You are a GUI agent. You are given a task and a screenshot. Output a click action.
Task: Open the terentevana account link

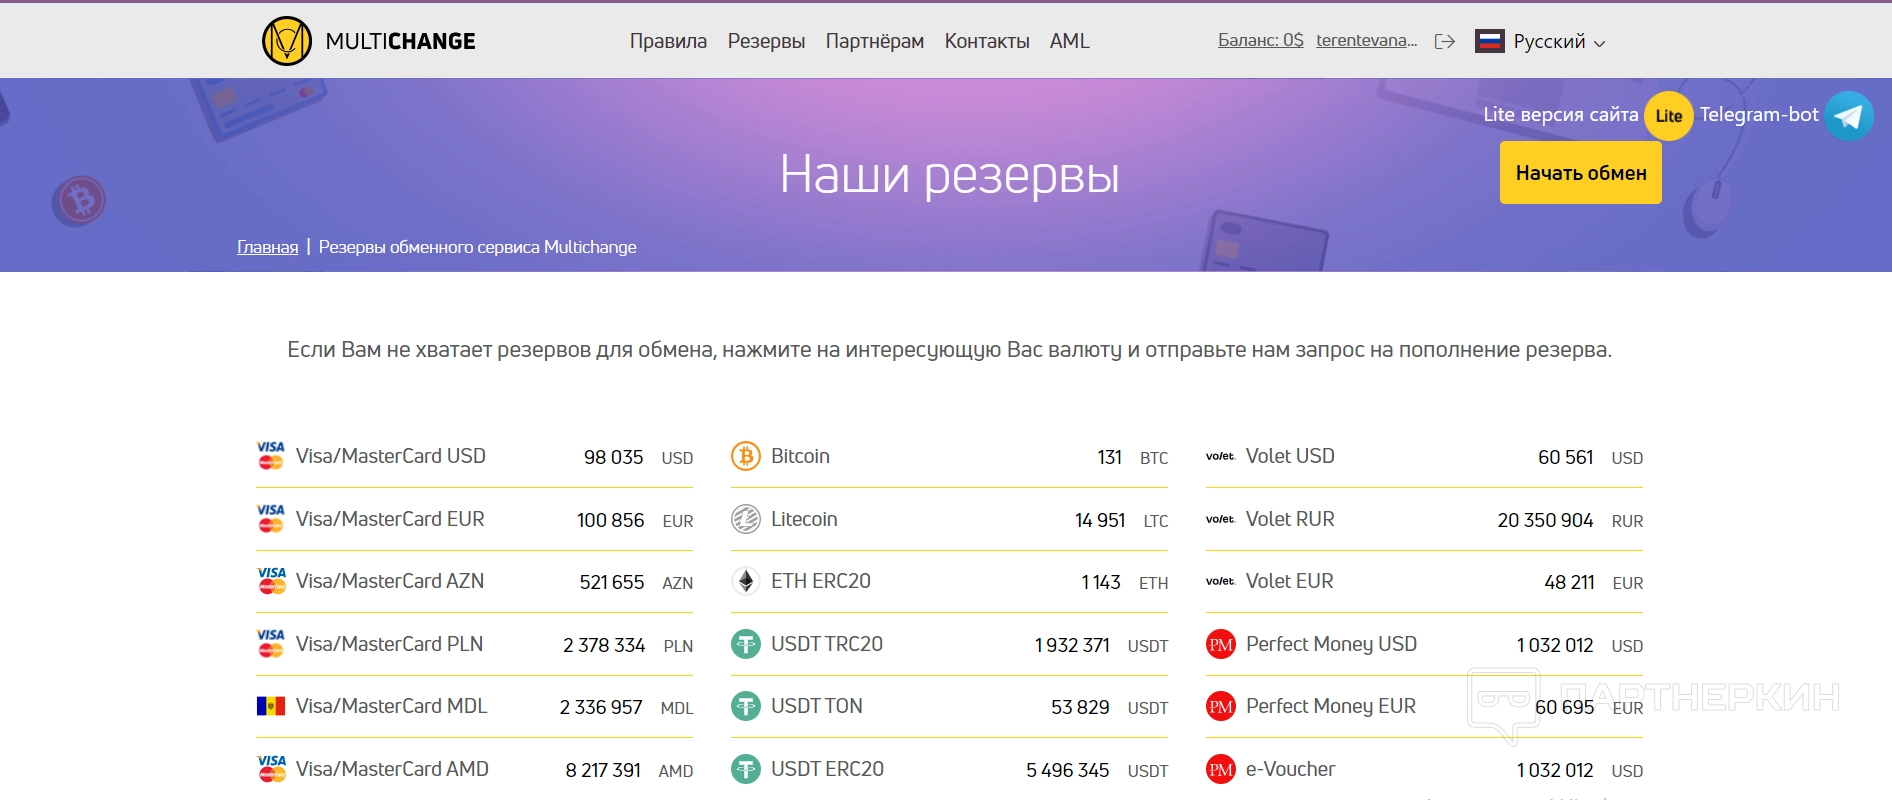pos(1366,40)
